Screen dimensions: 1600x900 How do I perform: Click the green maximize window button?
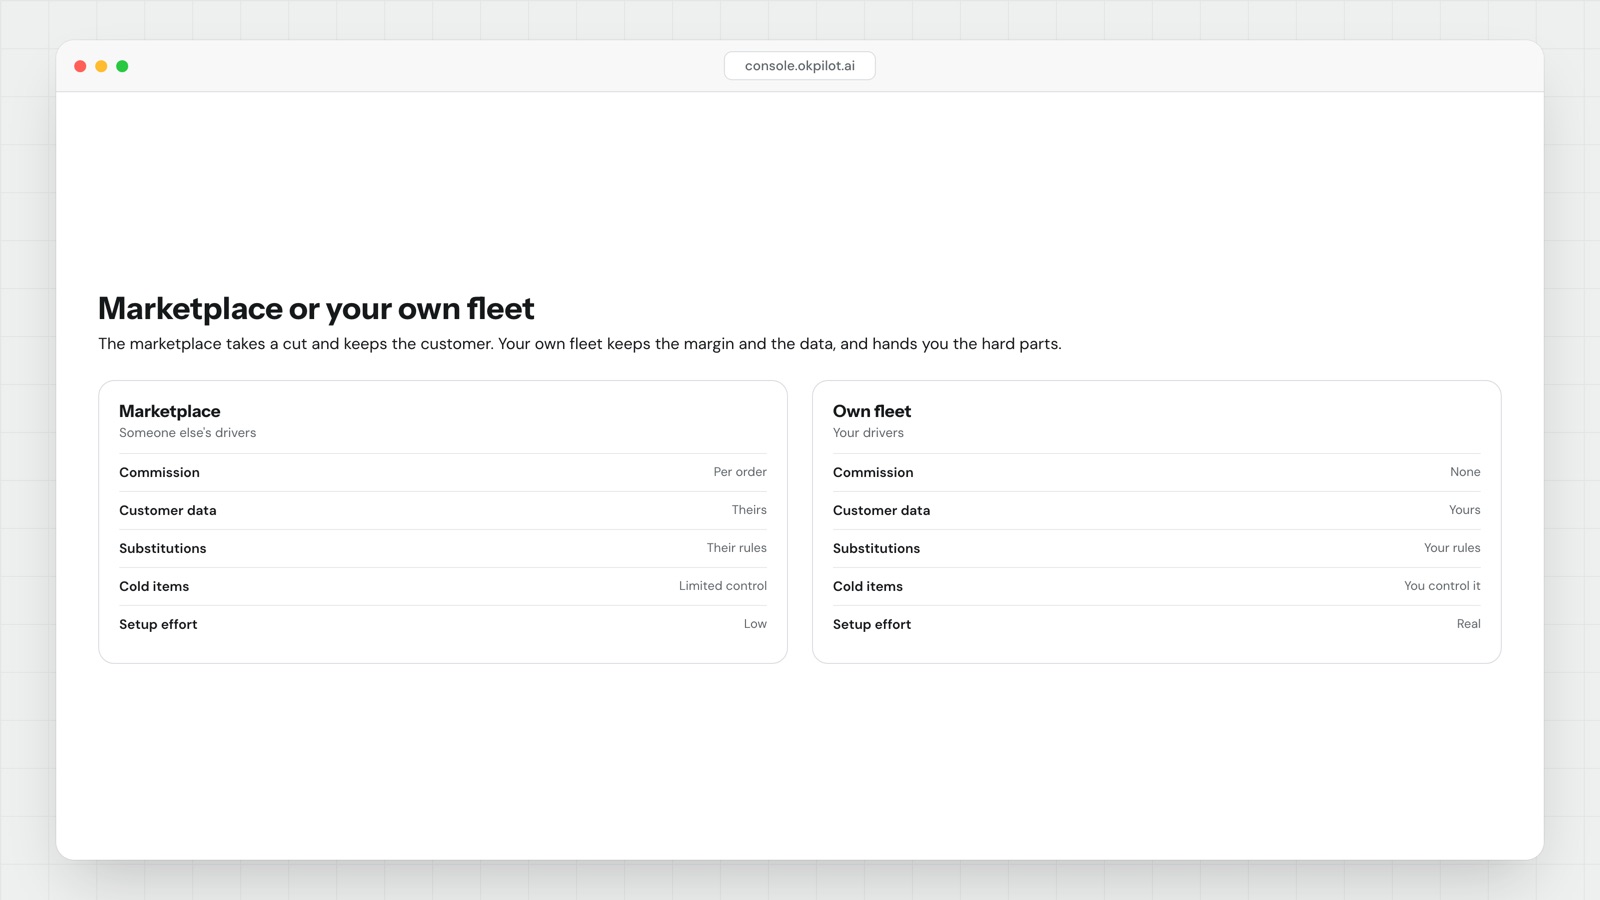click(x=122, y=66)
